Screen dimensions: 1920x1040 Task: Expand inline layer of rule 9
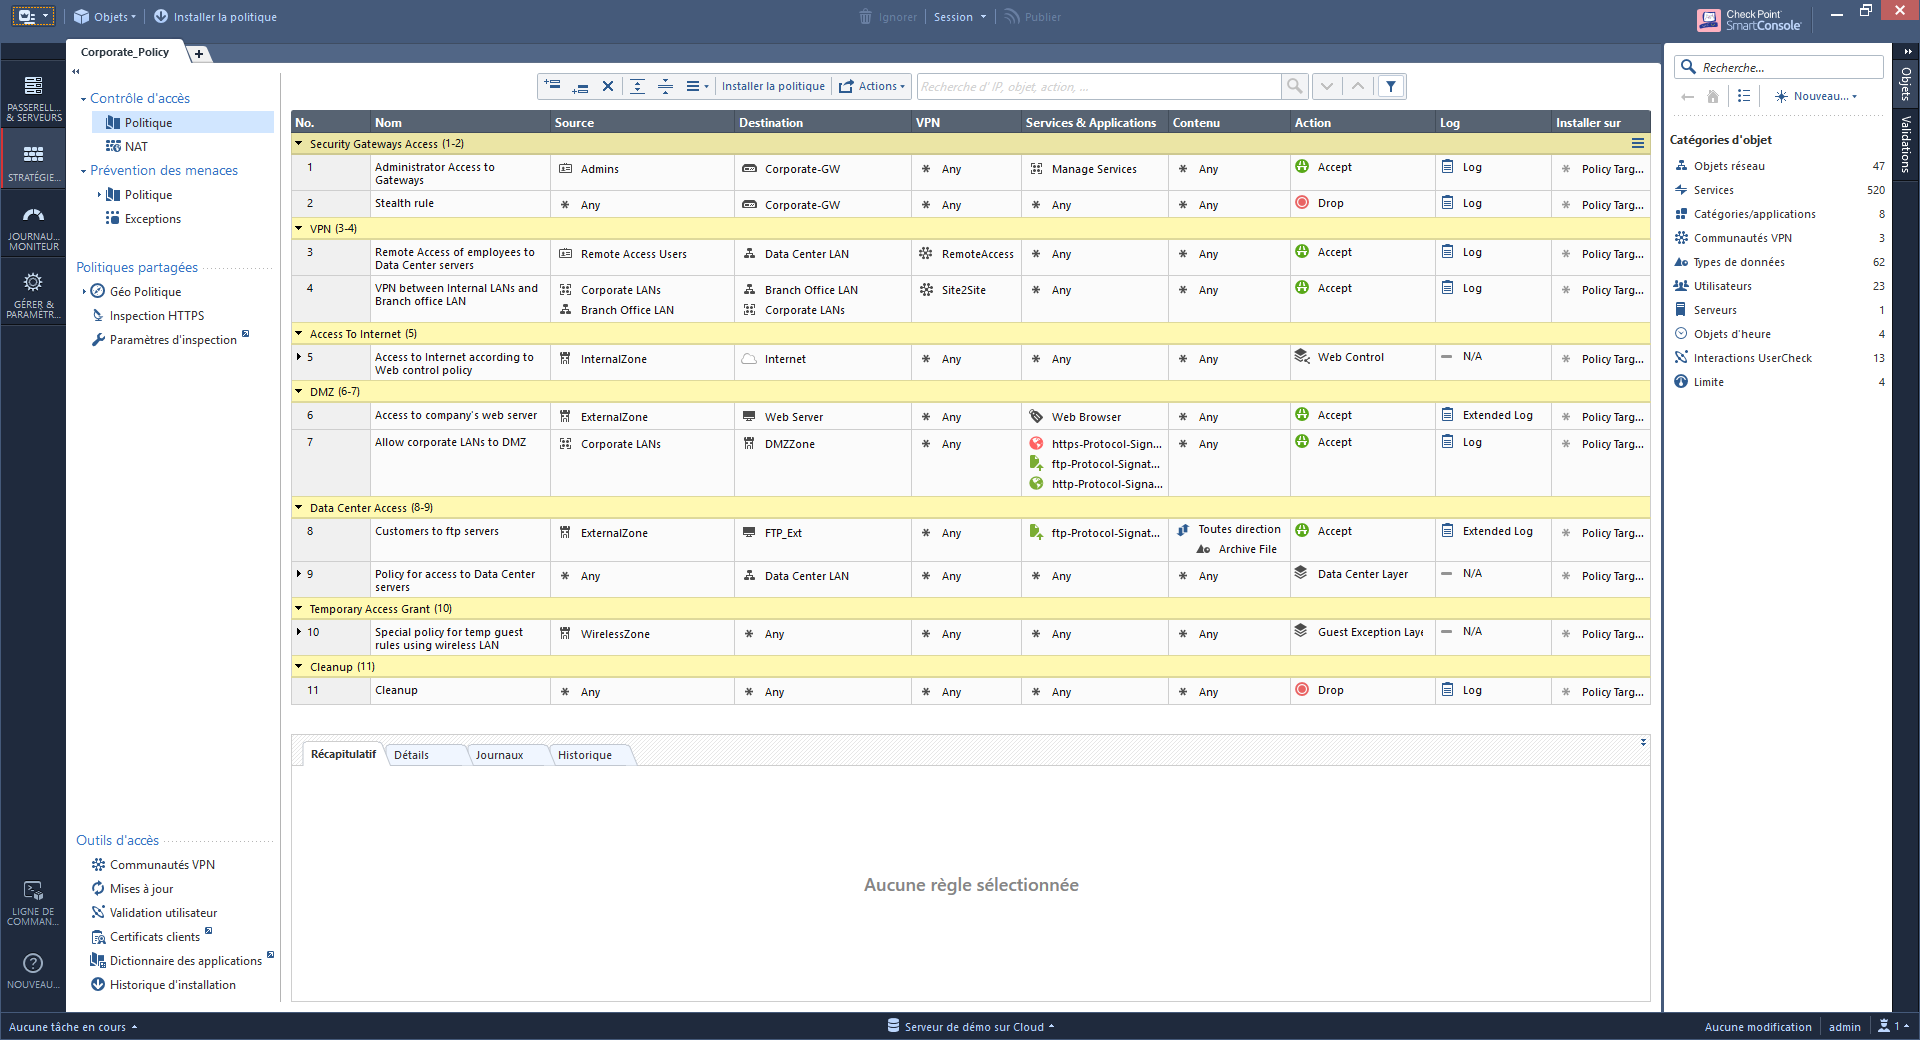pyautogui.click(x=299, y=574)
